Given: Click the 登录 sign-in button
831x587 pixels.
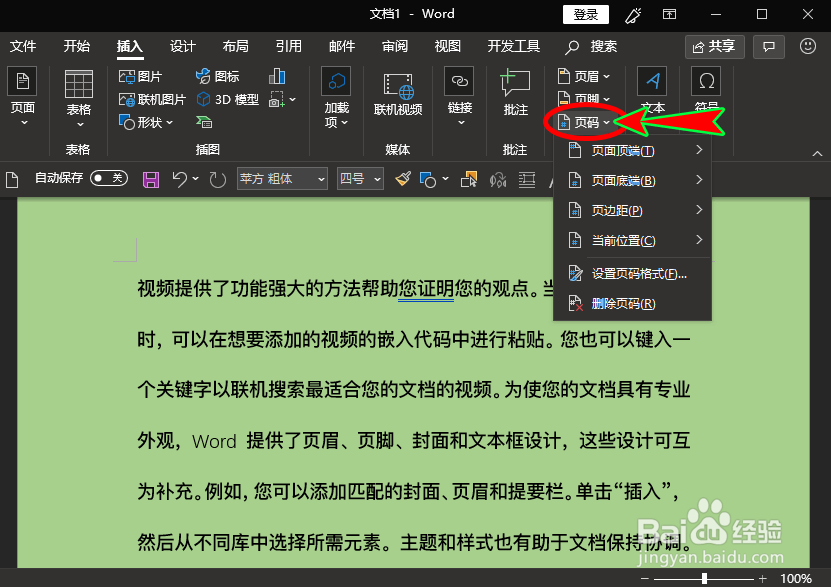Looking at the screenshot, I should click(x=586, y=14).
